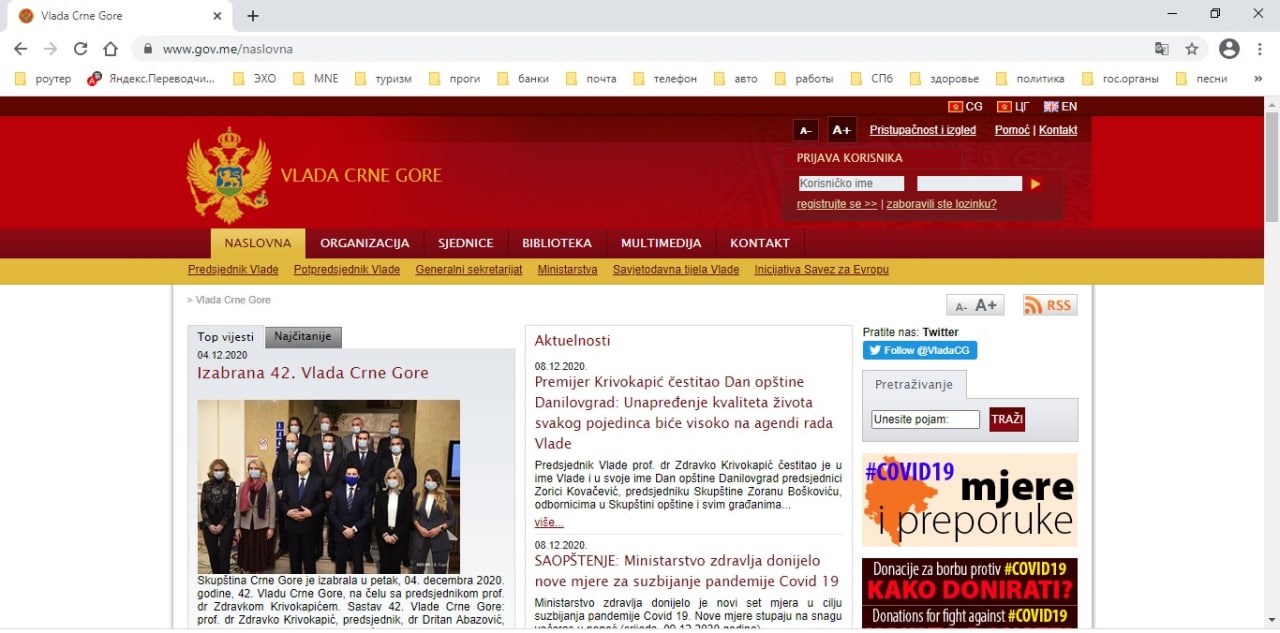Open the авто bookmarks folder
The image size is (1280, 633).
pyautogui.click(x=736, y=78)
